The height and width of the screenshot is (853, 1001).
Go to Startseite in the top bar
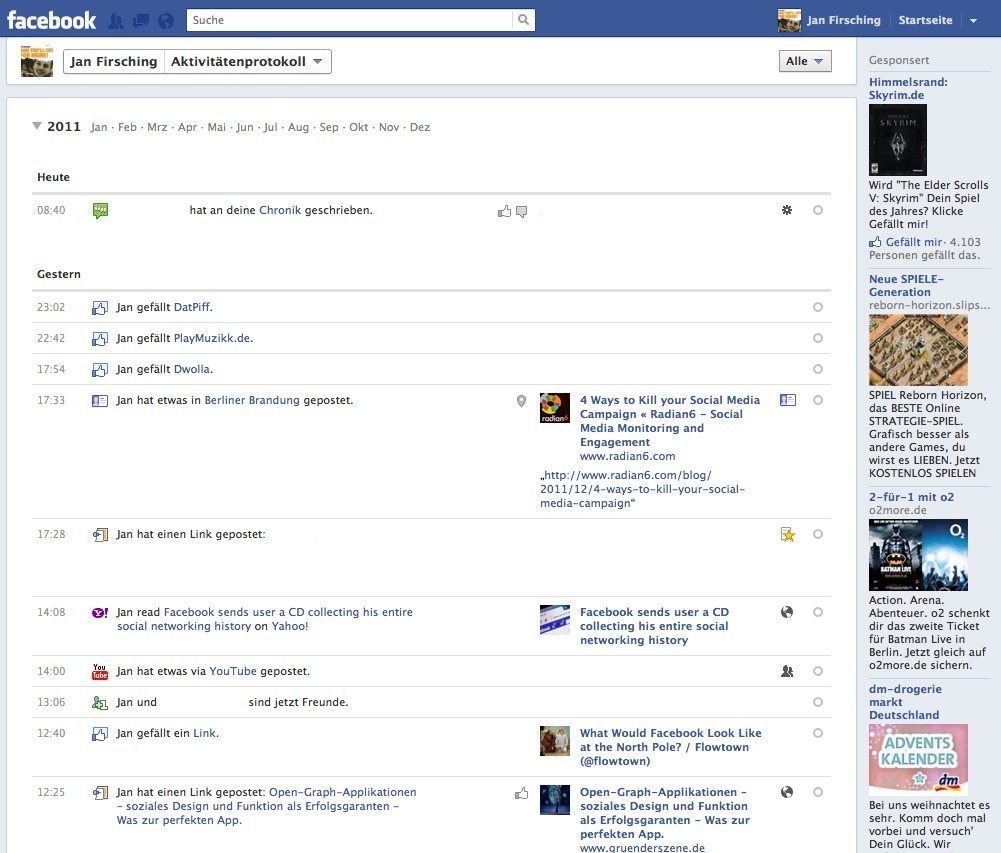tap(925, 20)
